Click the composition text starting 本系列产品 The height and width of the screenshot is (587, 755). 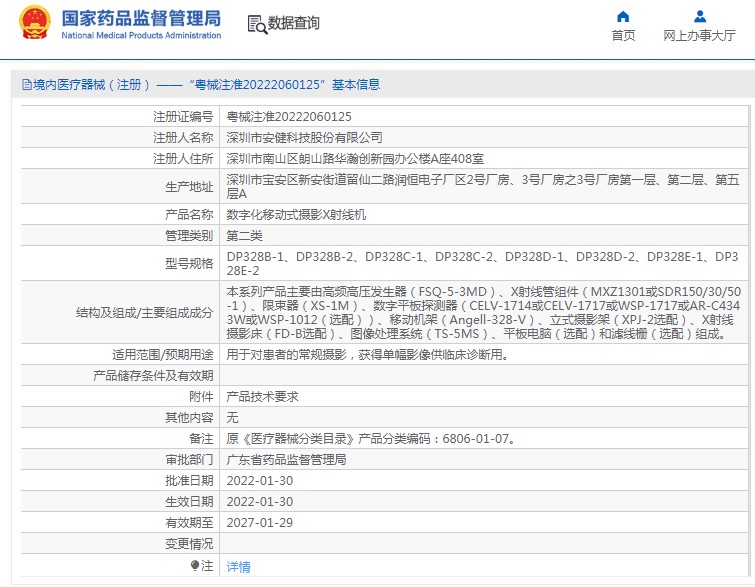click(483, 313)
